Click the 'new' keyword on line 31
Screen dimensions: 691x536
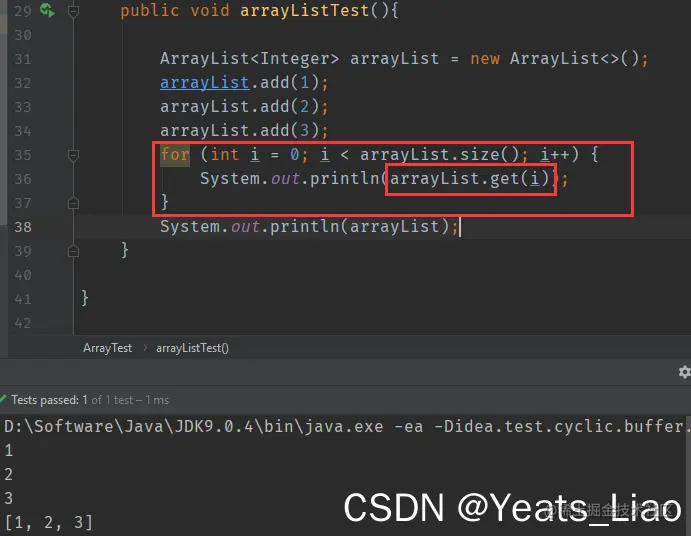pos(485,59)
